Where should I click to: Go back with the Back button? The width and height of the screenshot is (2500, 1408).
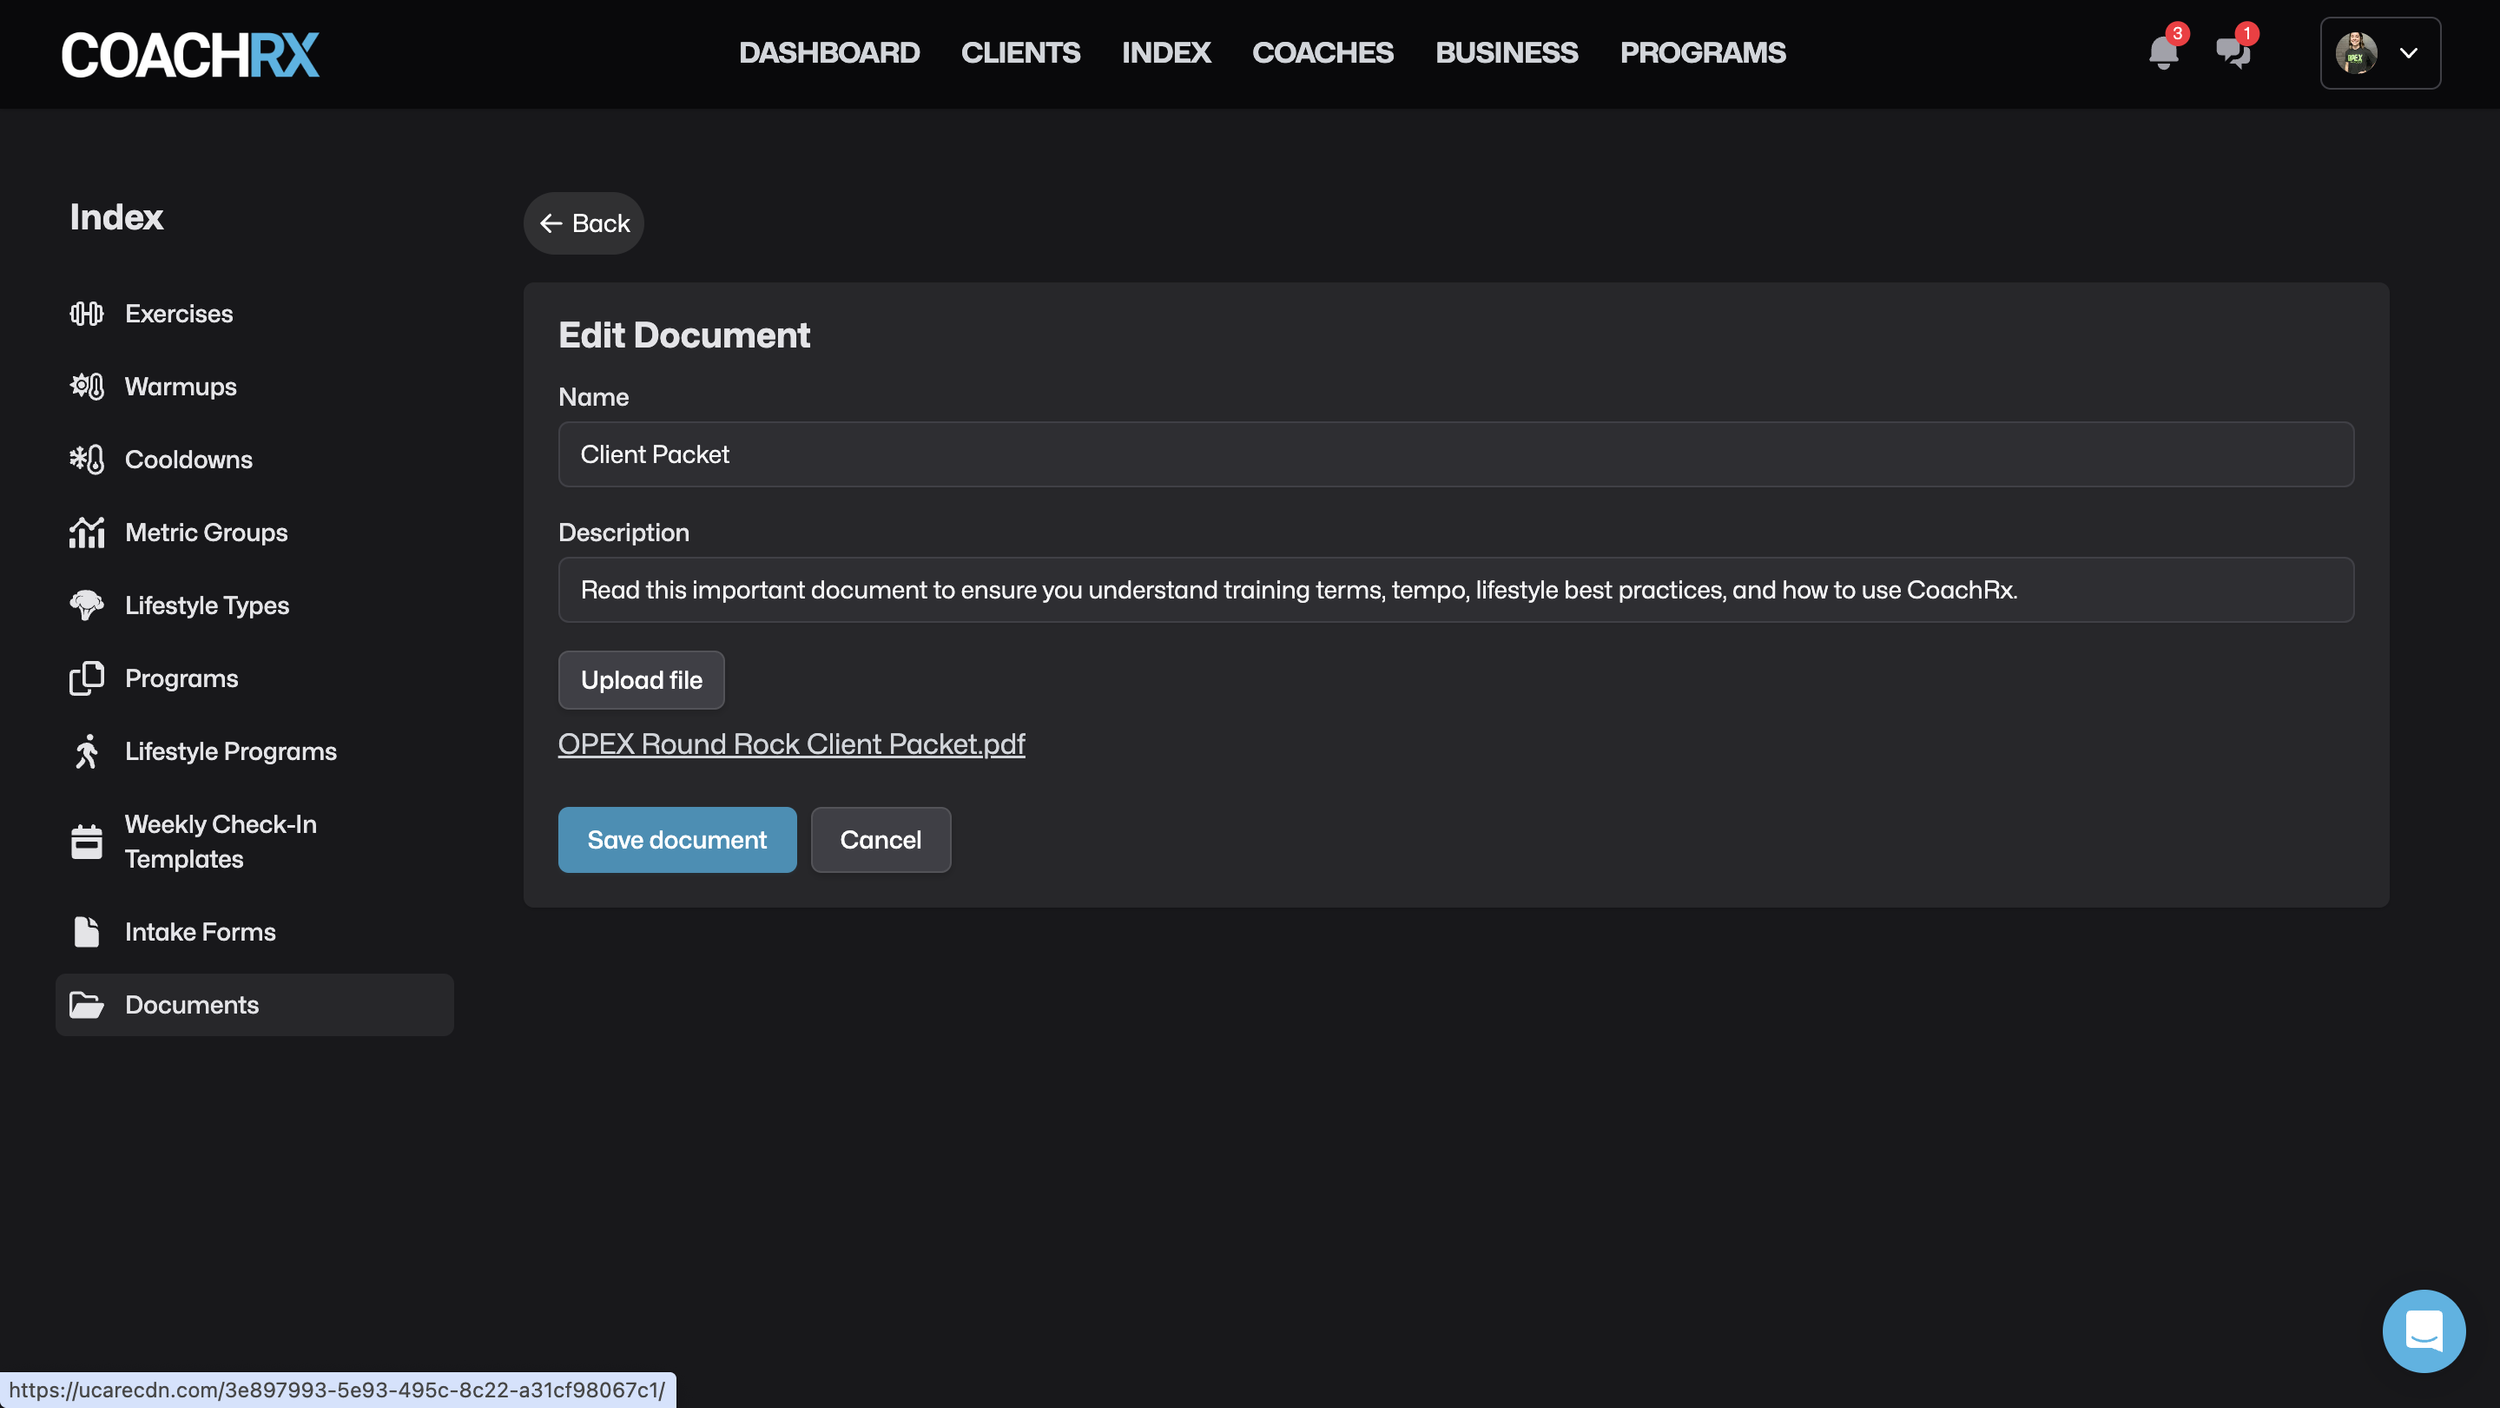(584, 224)
